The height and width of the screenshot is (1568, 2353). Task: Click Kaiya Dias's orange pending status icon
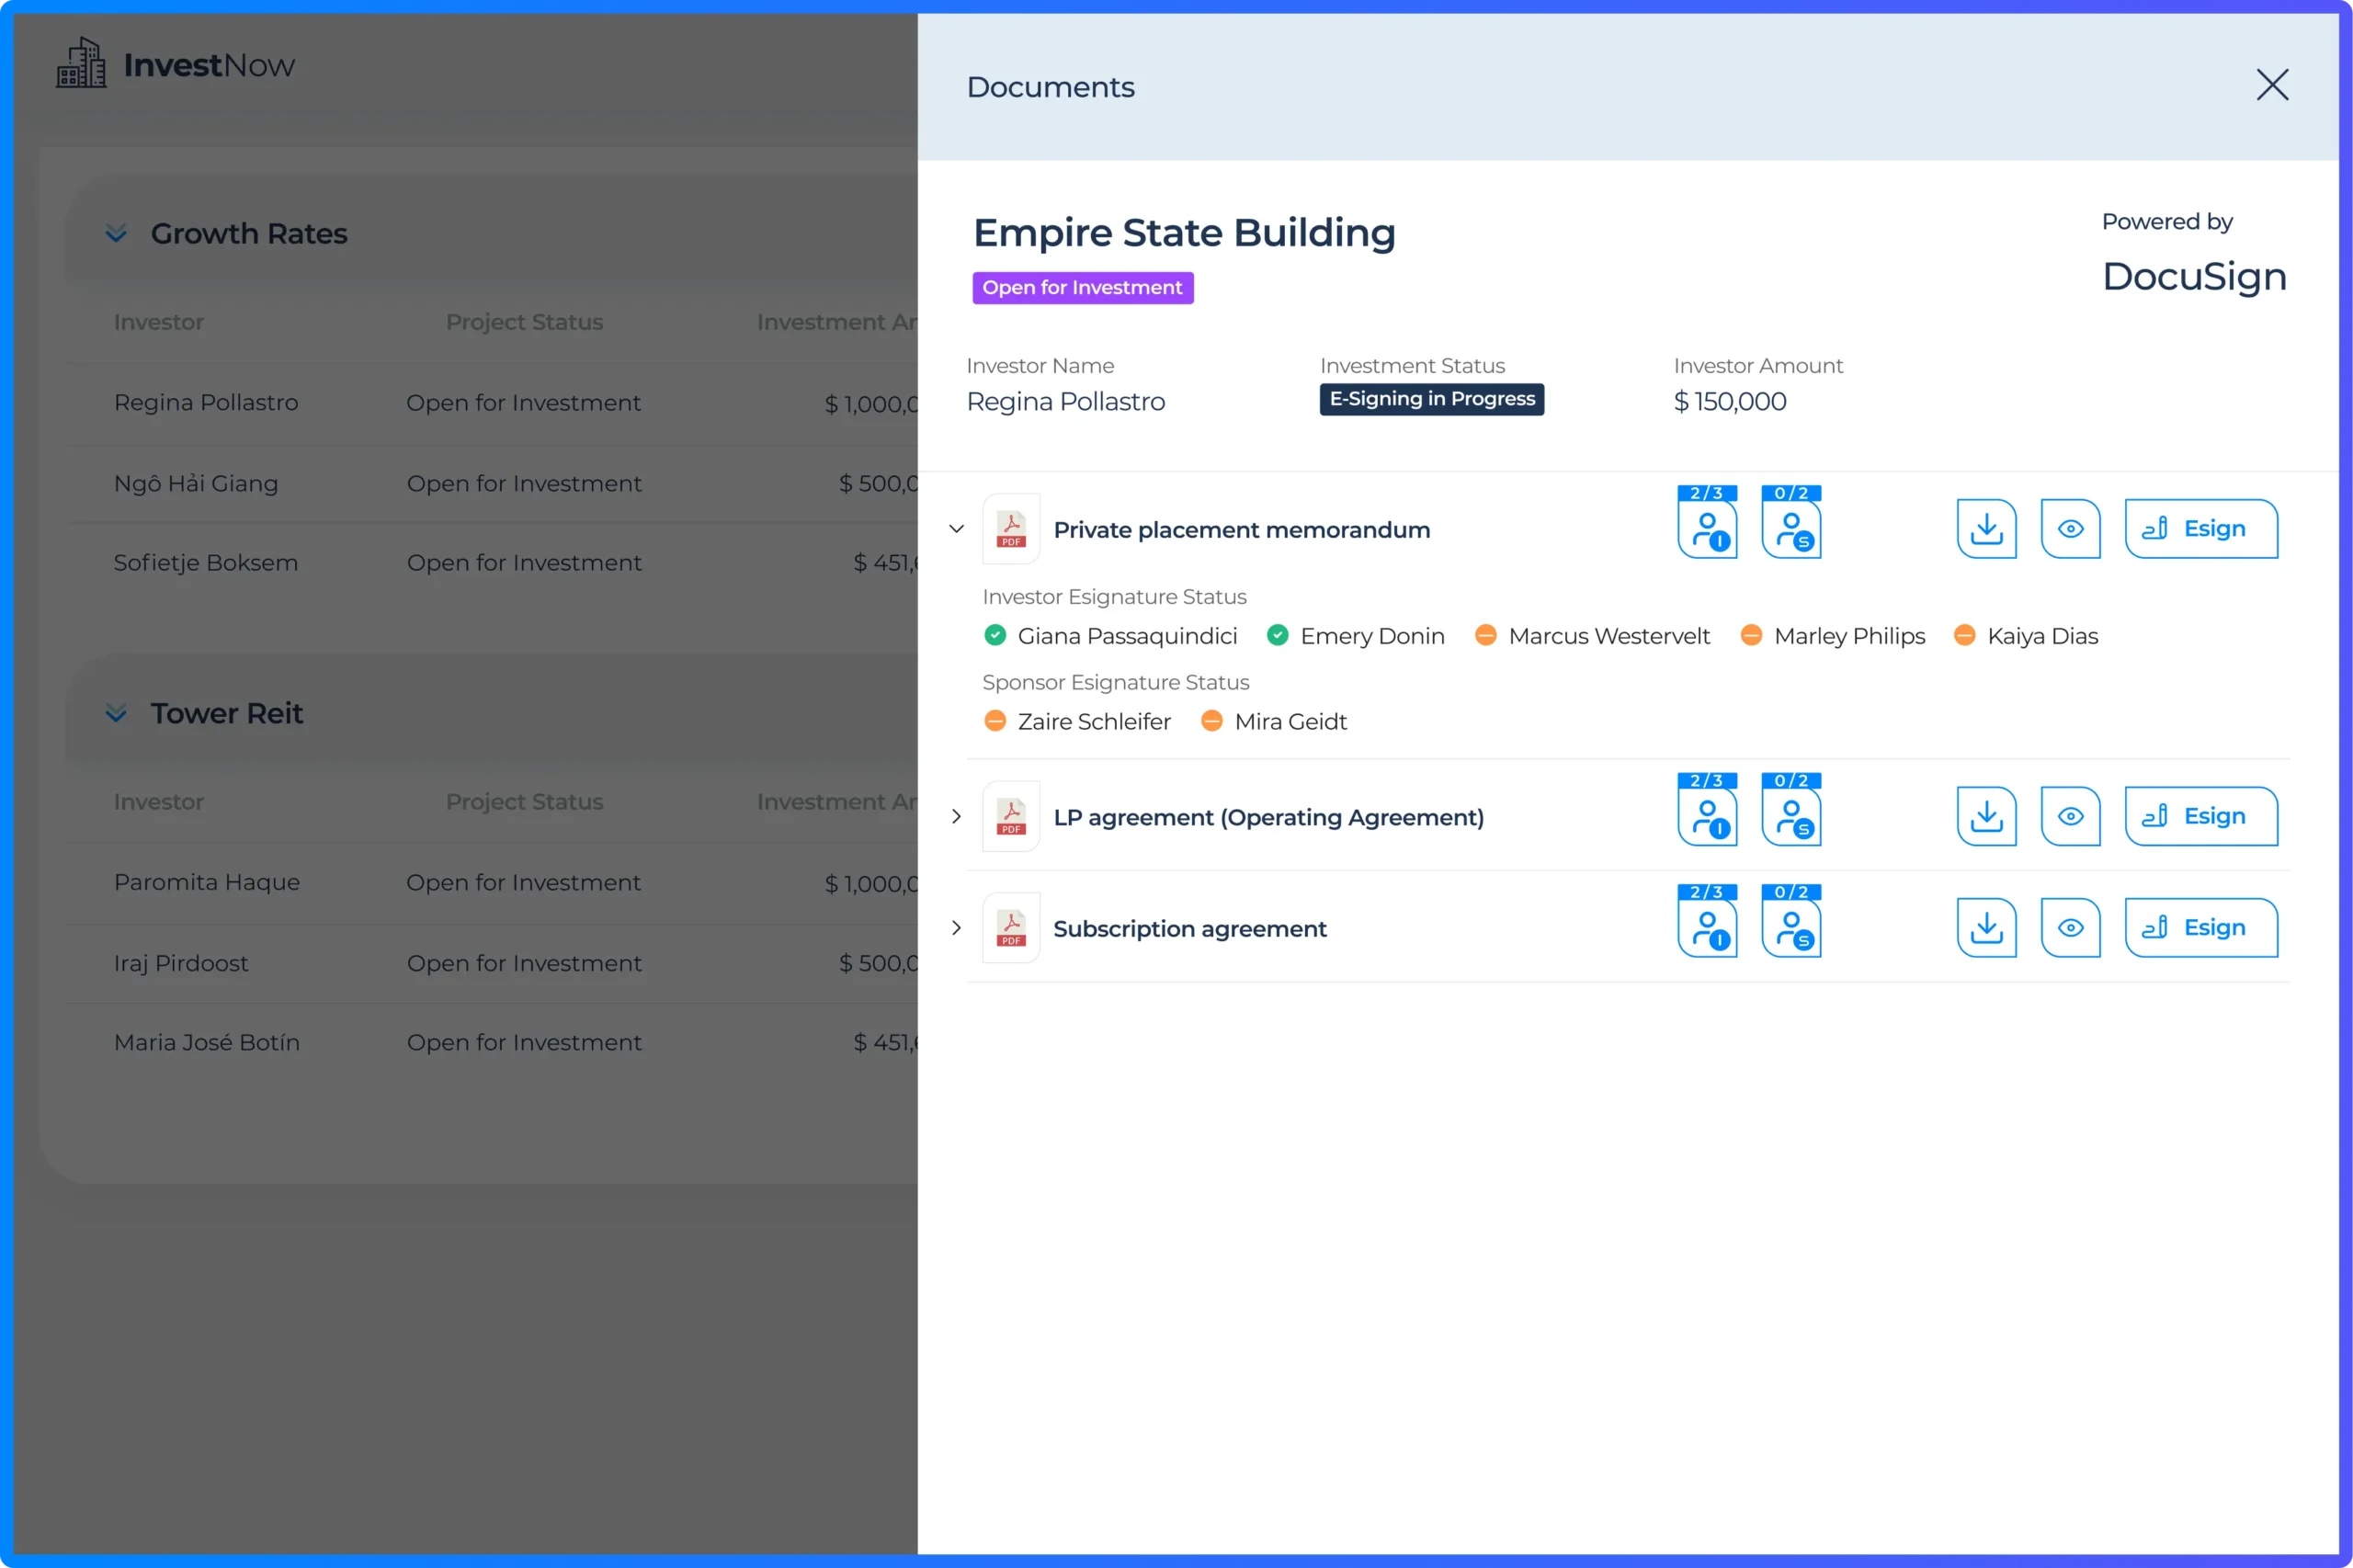coord(1964,635)
